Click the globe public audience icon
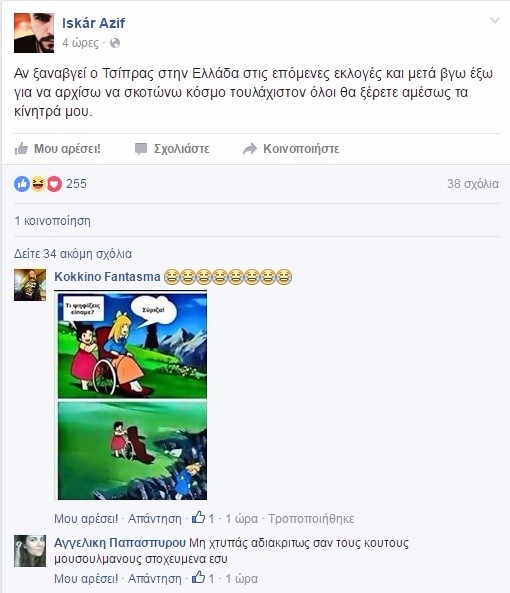 (x=115, y=43)
